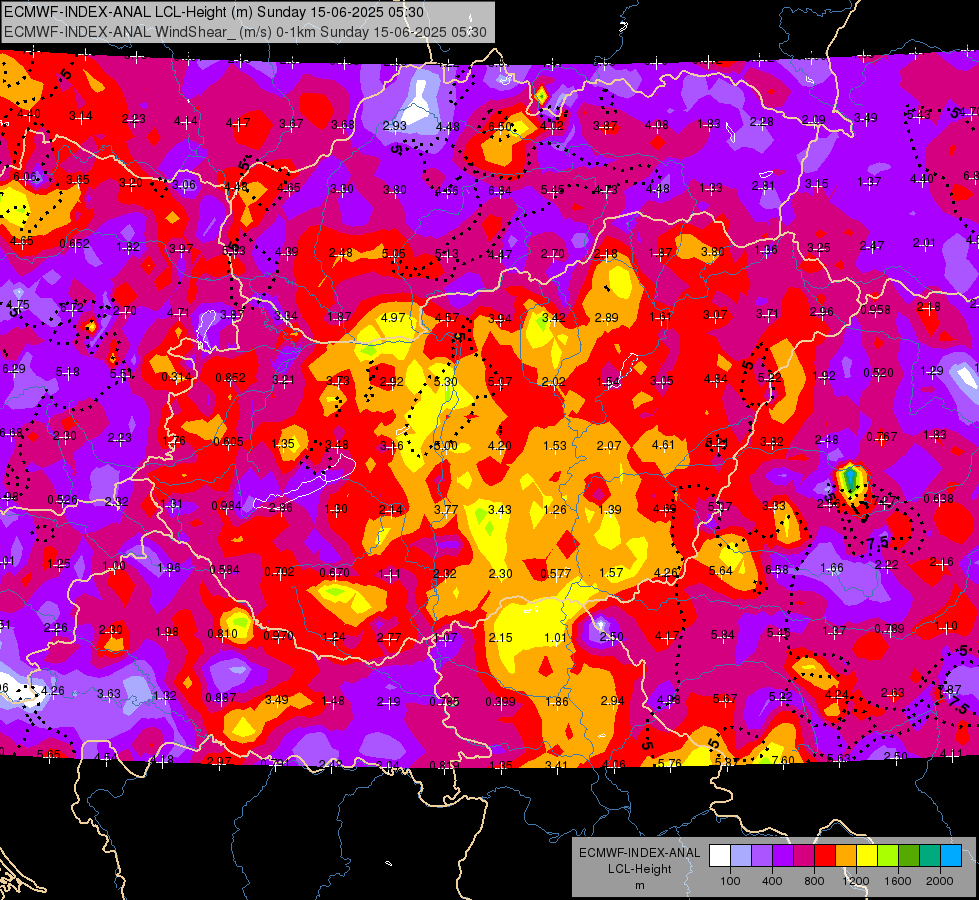Click the legend label 100
Viewport: 979px width, 900px height.
[x=730, y=881]
